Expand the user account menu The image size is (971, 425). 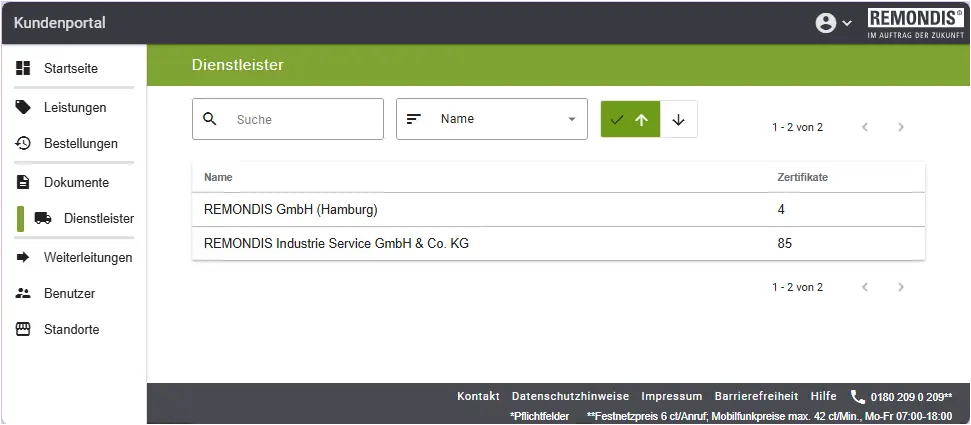pyautogui.click(x=833, y=23)
